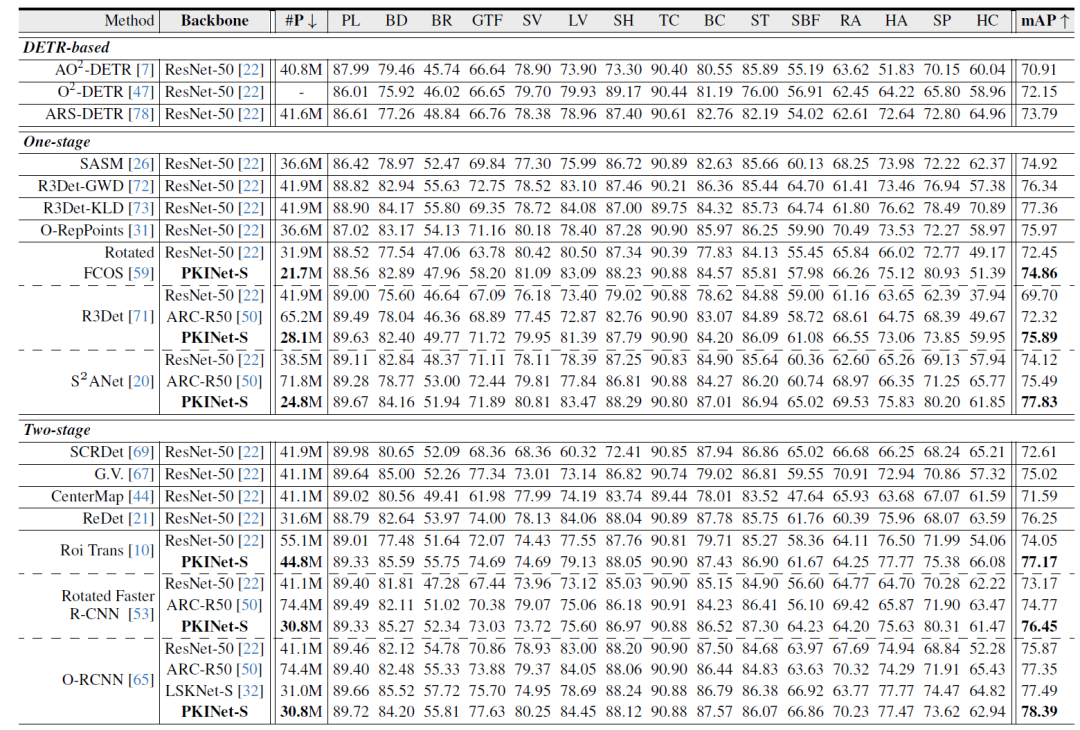Click the Two-stage section heading
This screenshot has height=730, width=1080.
click(x=58, y=428)
